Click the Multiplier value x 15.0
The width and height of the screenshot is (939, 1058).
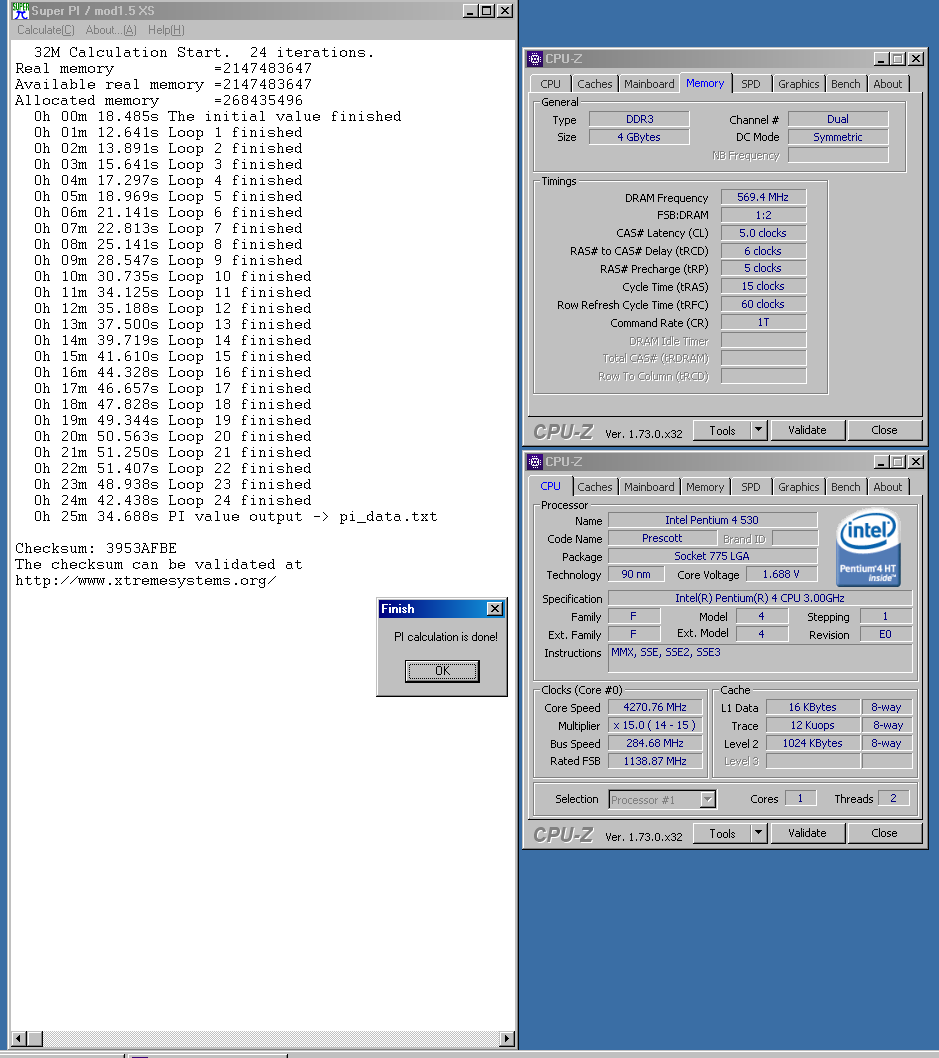[655, 725]
